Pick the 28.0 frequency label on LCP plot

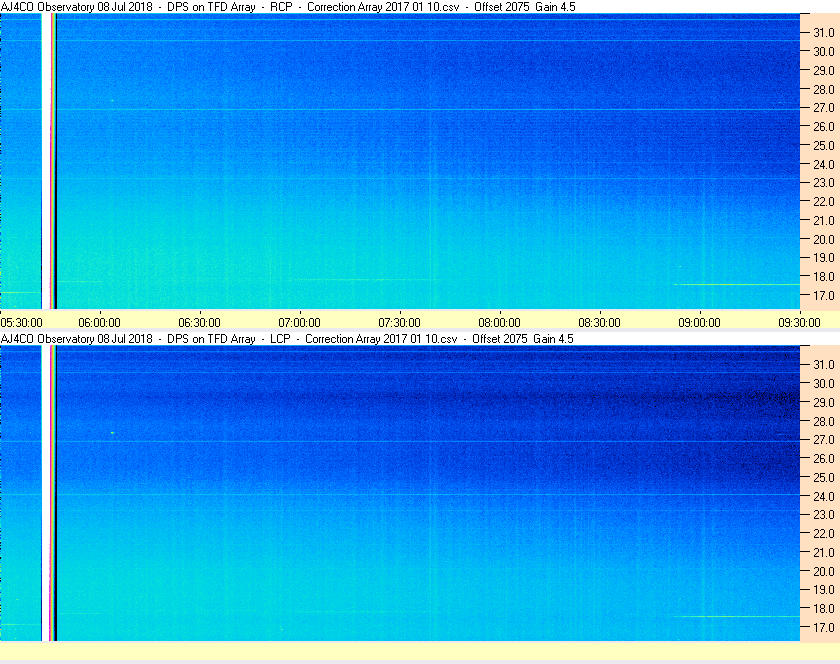point(824,421)
